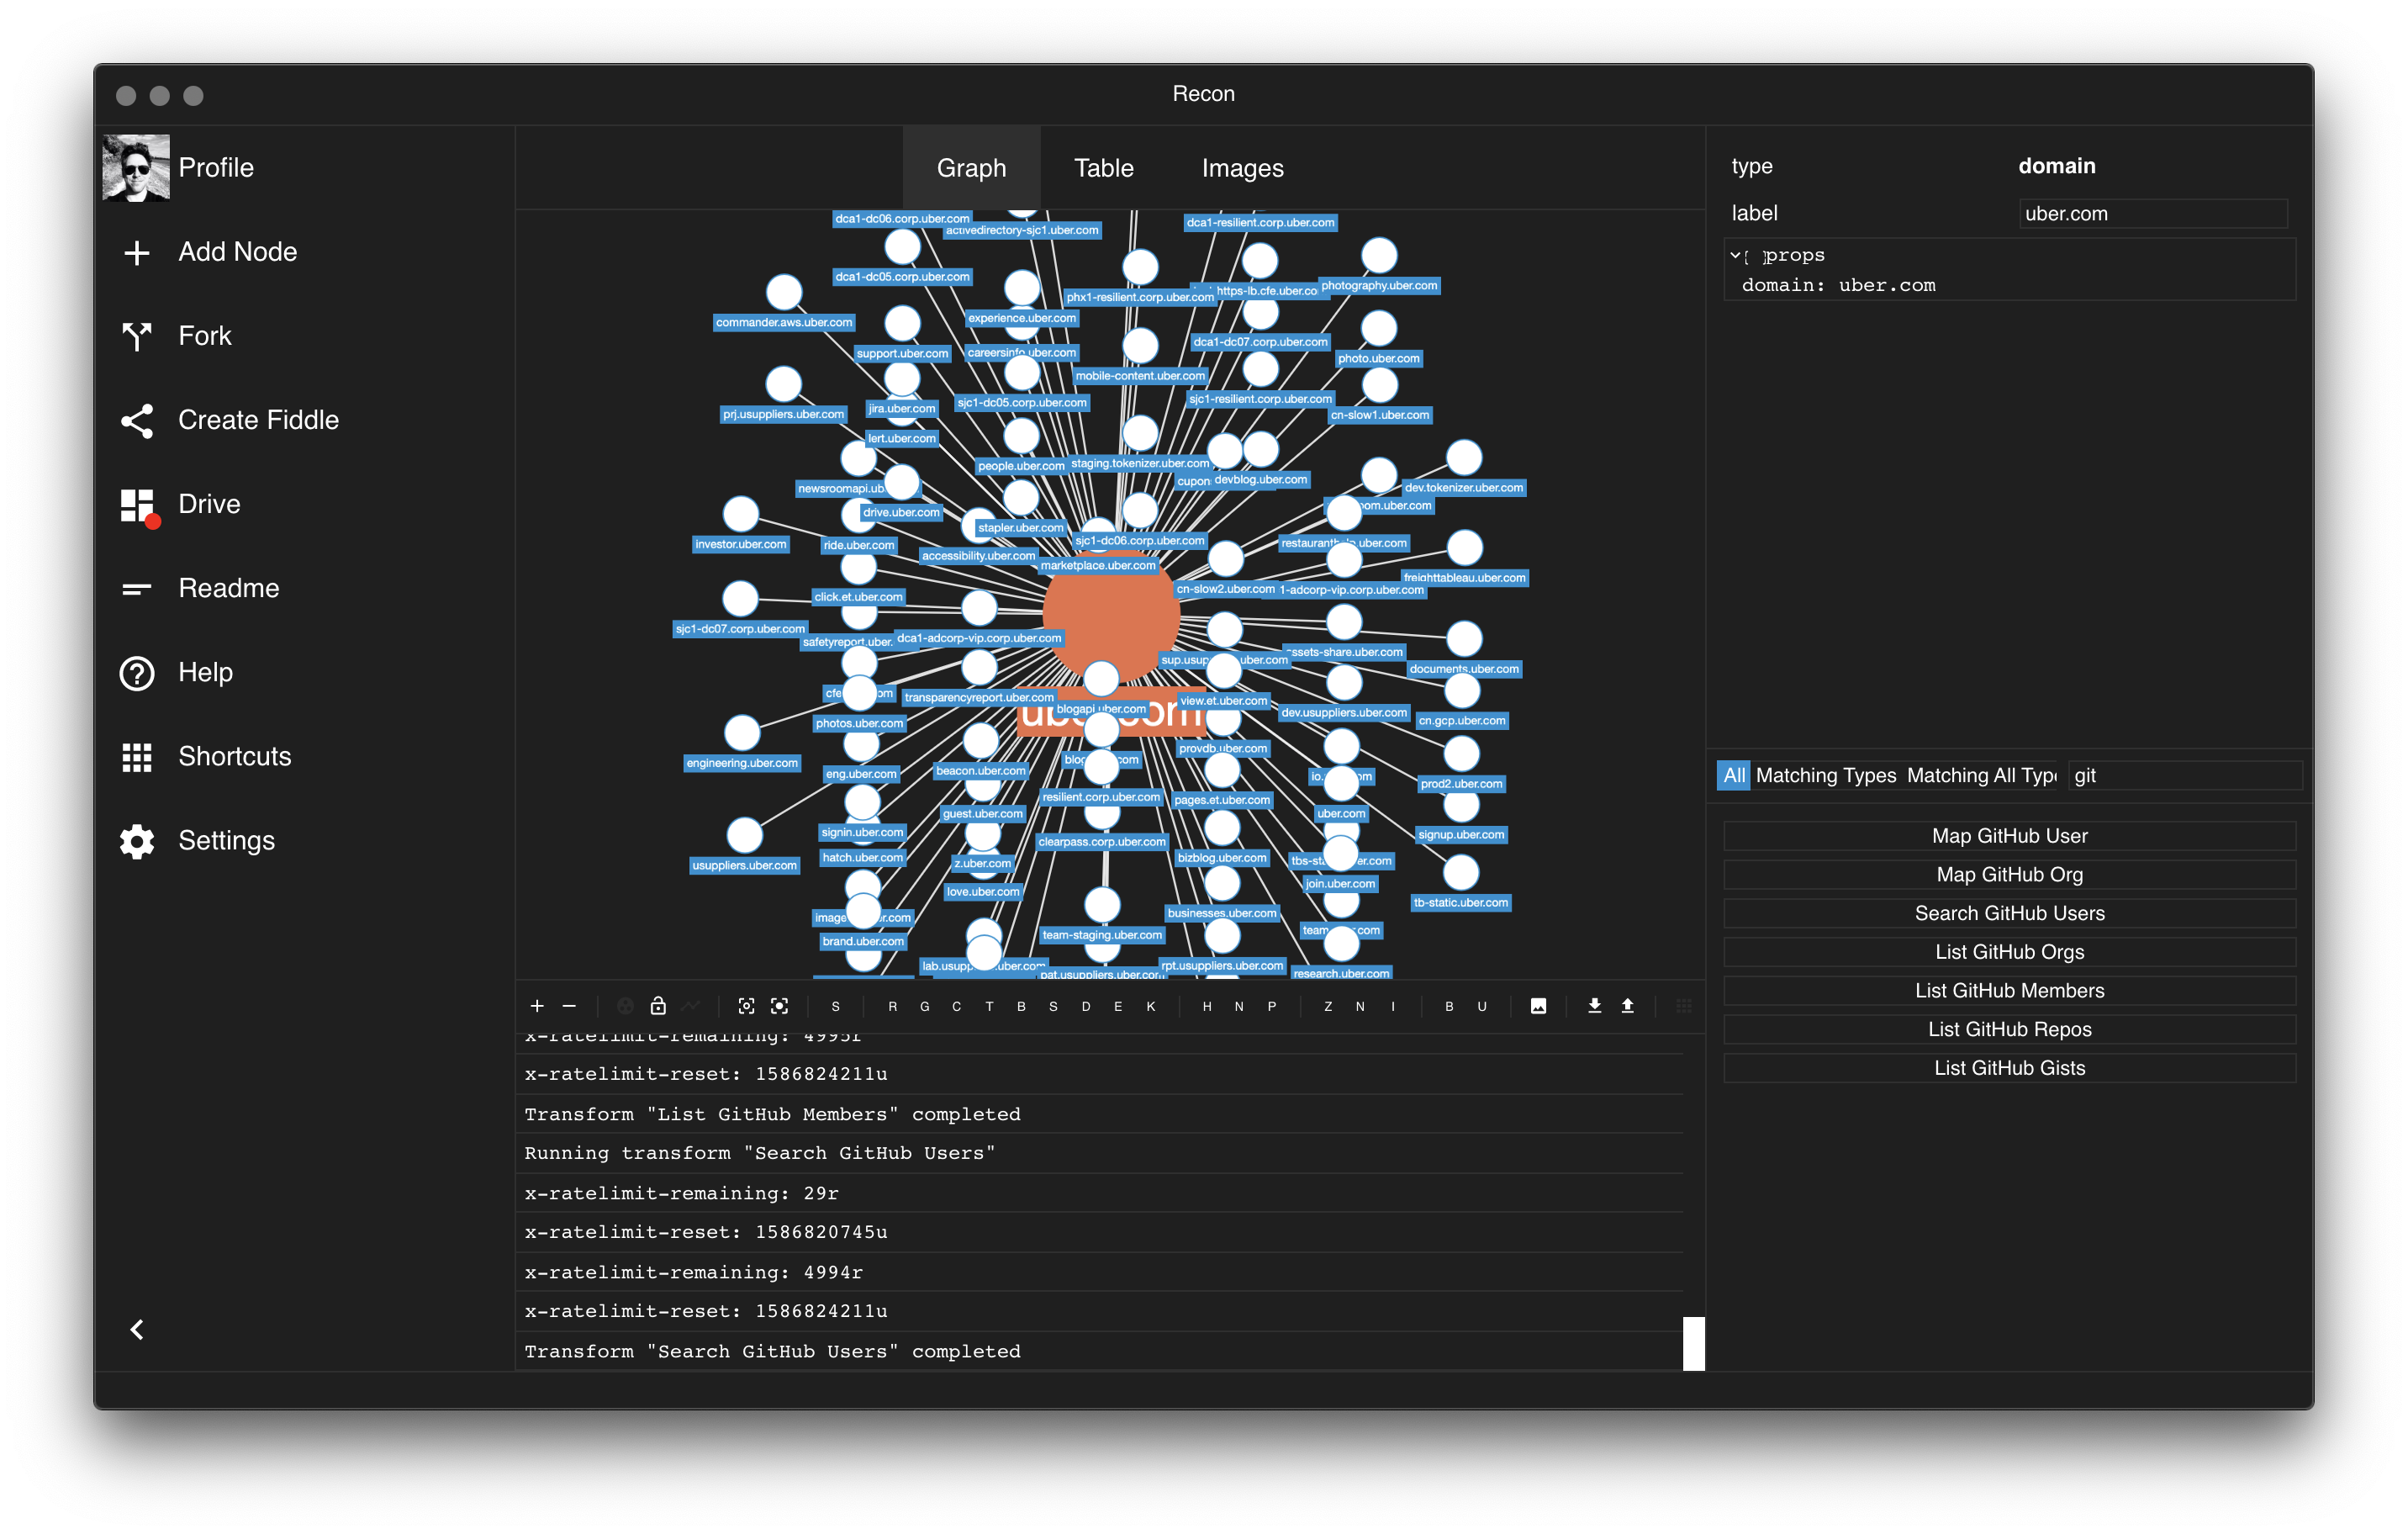Show the Shortcuts grid
This screenshot has width=2408, height=1534.
137,757
